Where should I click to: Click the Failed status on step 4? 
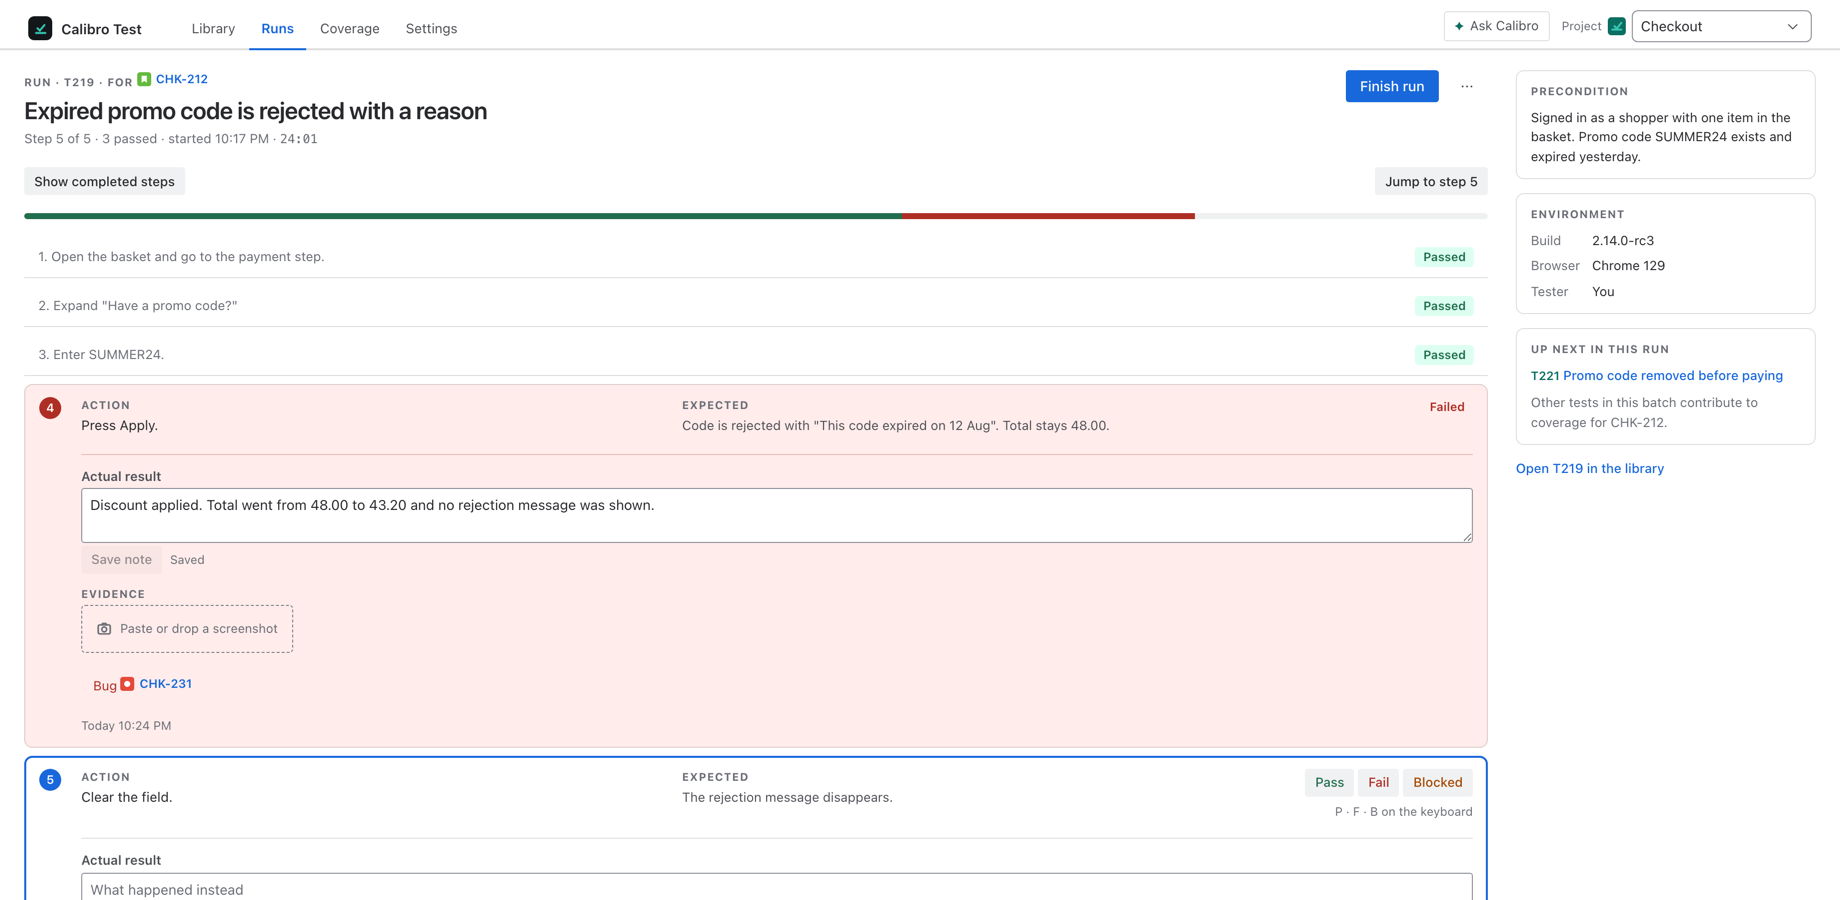(1447, 407)
